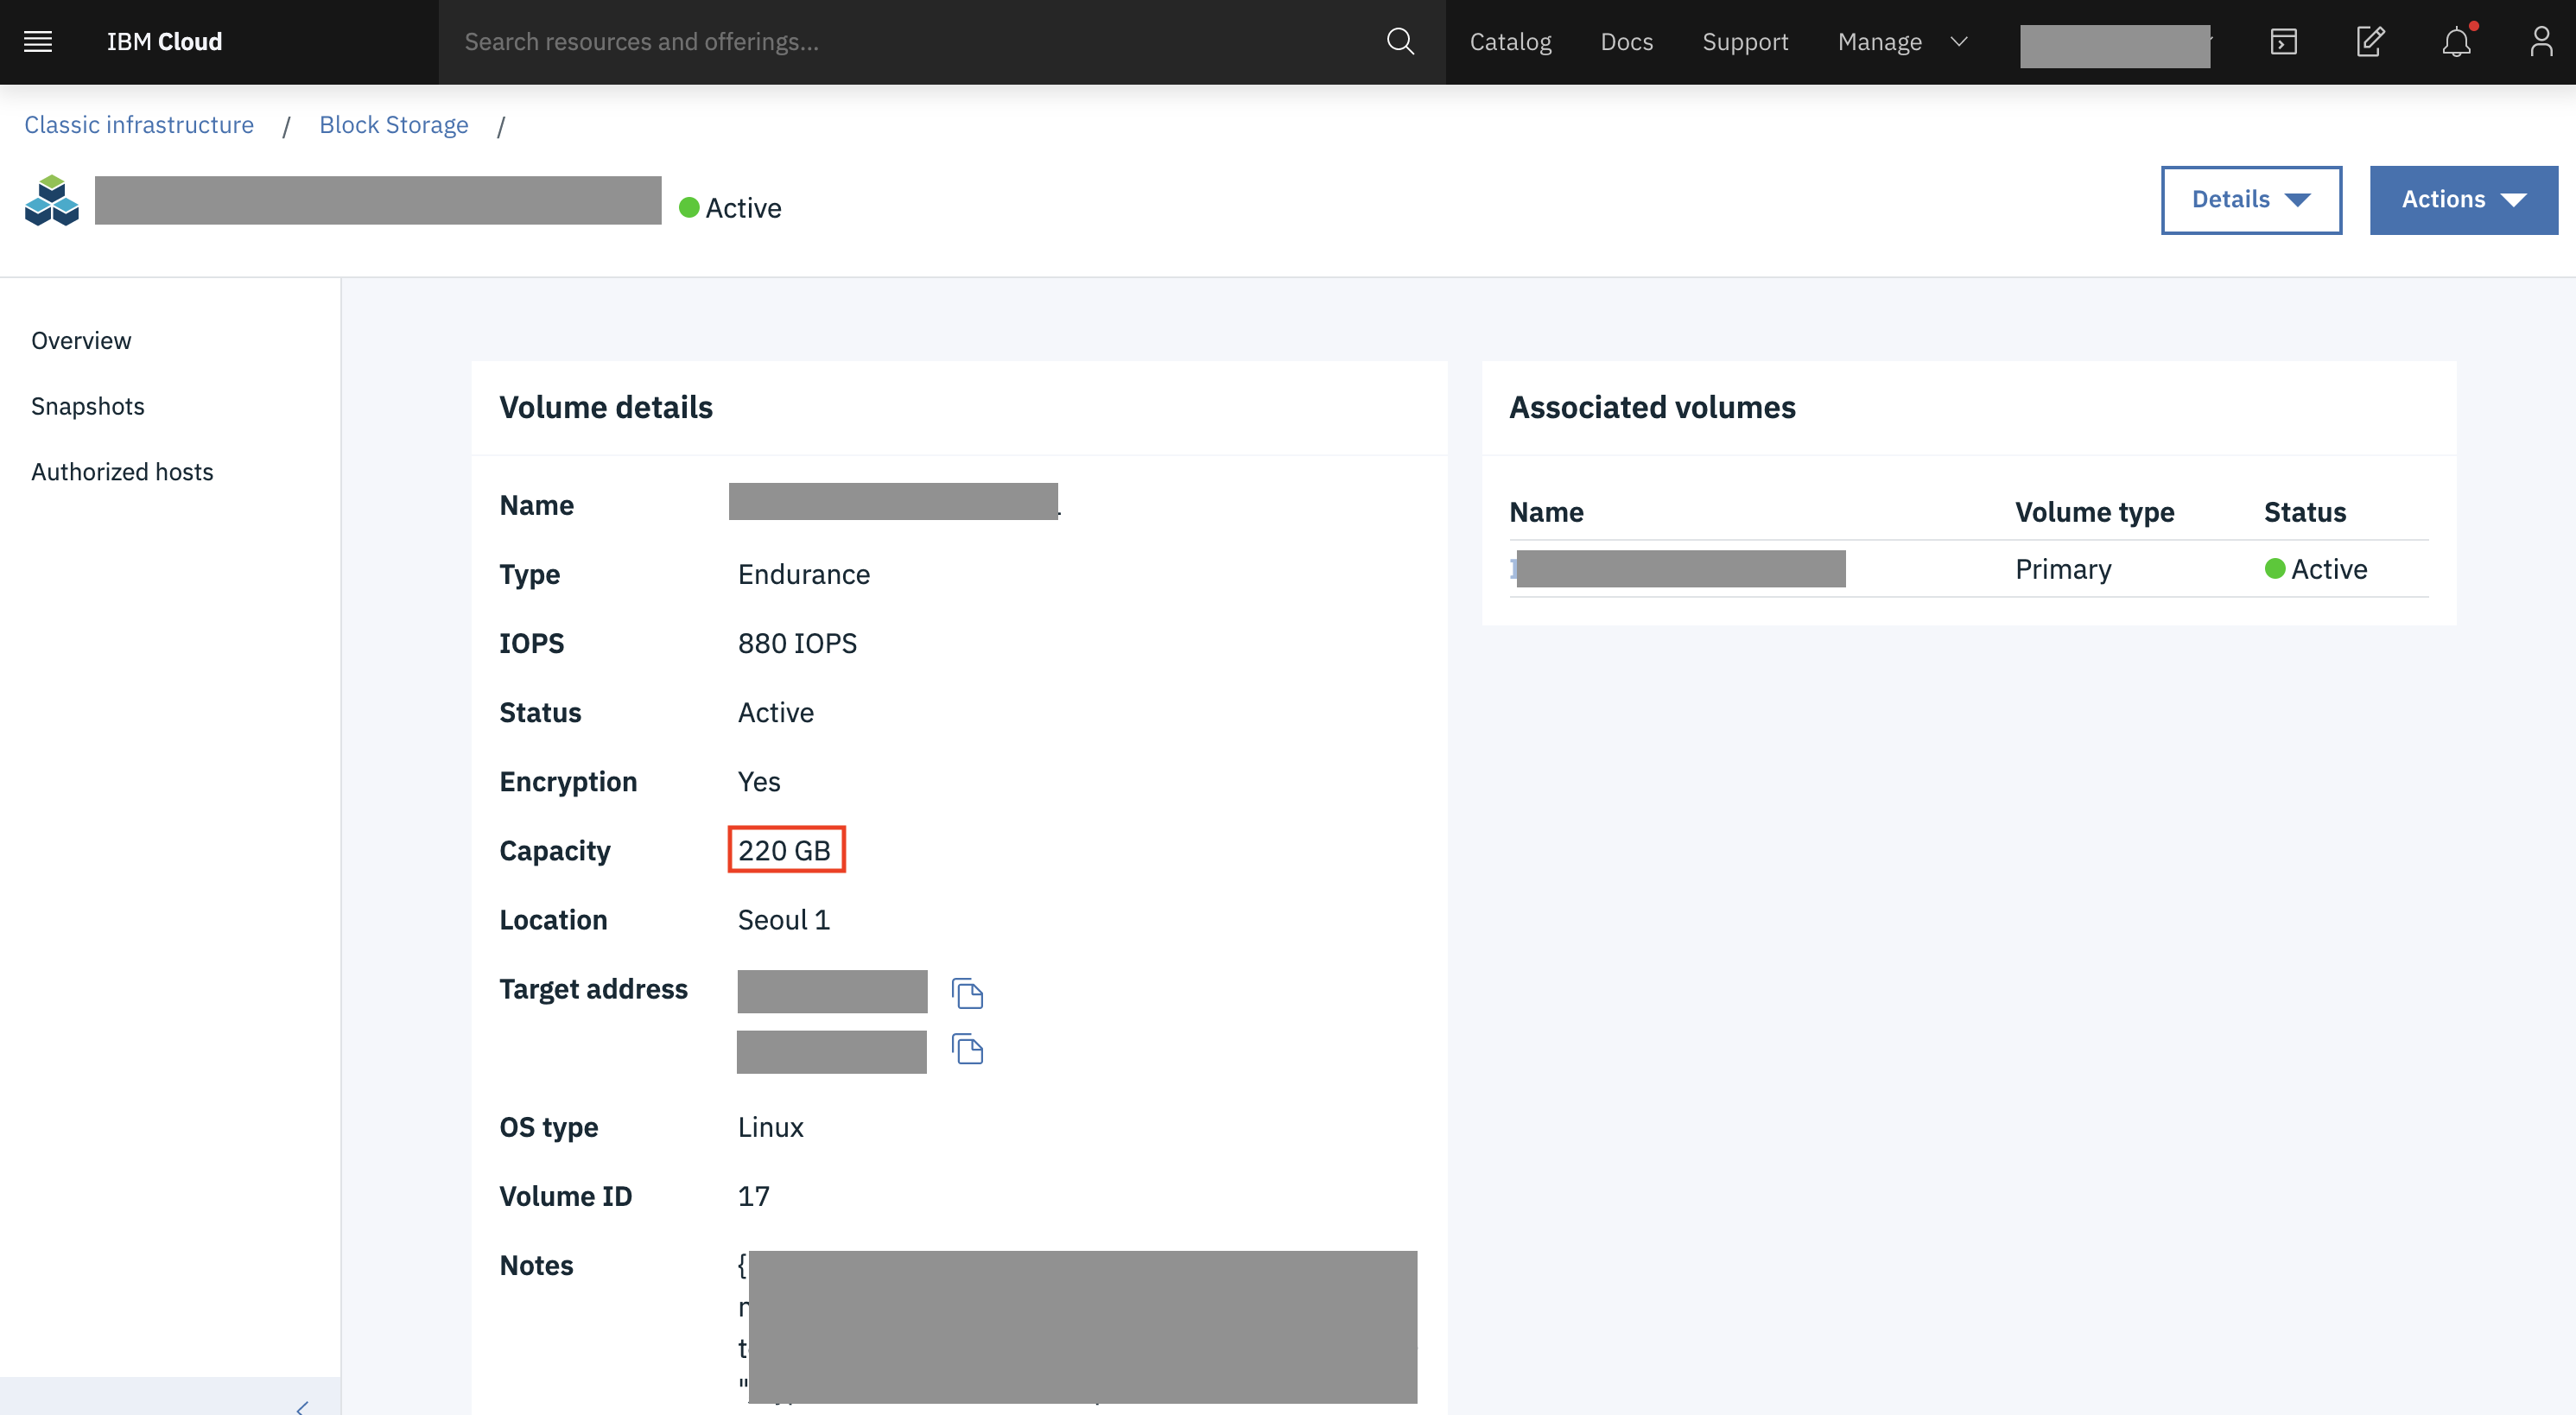Open the Catalog link in header
The height and width of the screenshot is (1415, 2576).
[x=1510, y=42]
